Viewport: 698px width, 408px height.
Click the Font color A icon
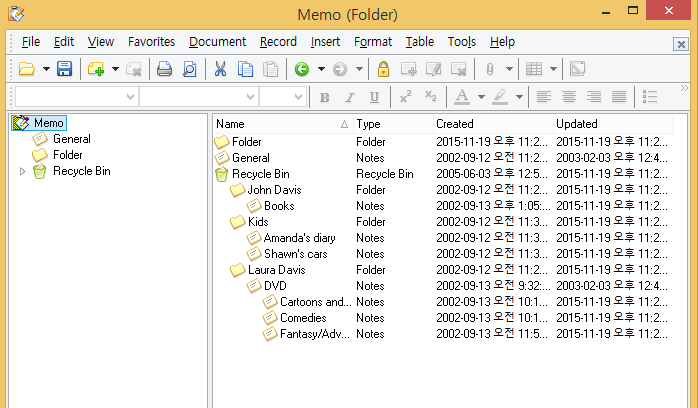462,97
